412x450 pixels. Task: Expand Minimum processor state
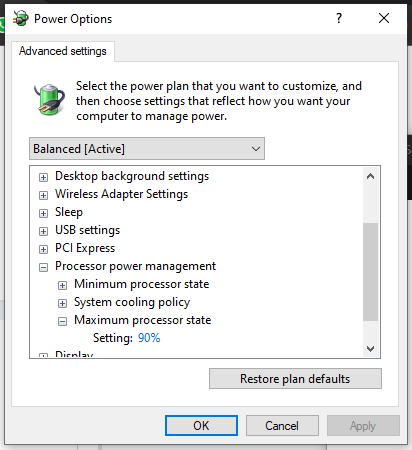(62, 285)
